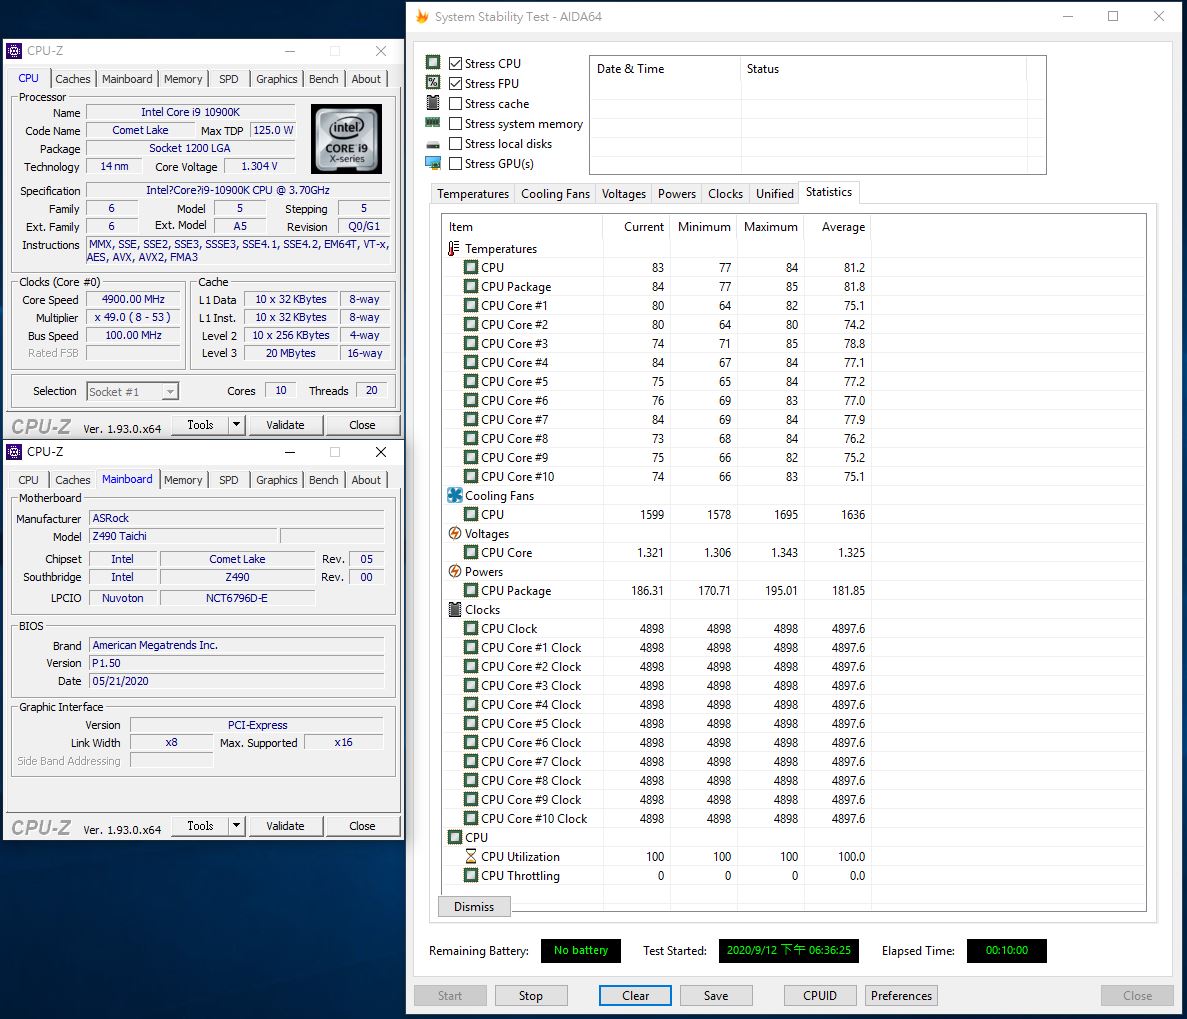Screen dimensions: 1187x1019
Task: Click the AIDA64 flame icon in title bar
Action: coord(422,17)
